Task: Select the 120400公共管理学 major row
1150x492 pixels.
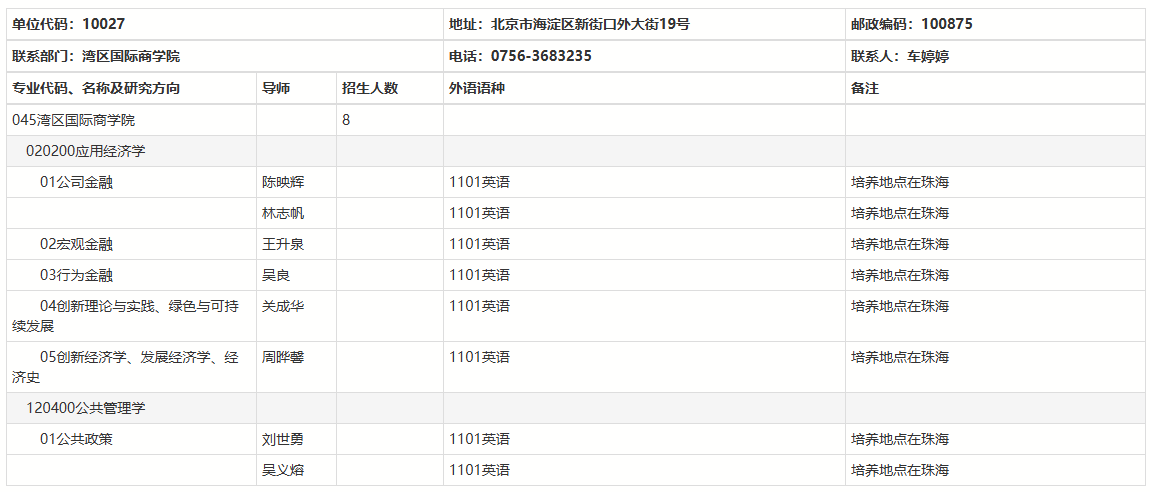Action: click(x=86, y=408)
